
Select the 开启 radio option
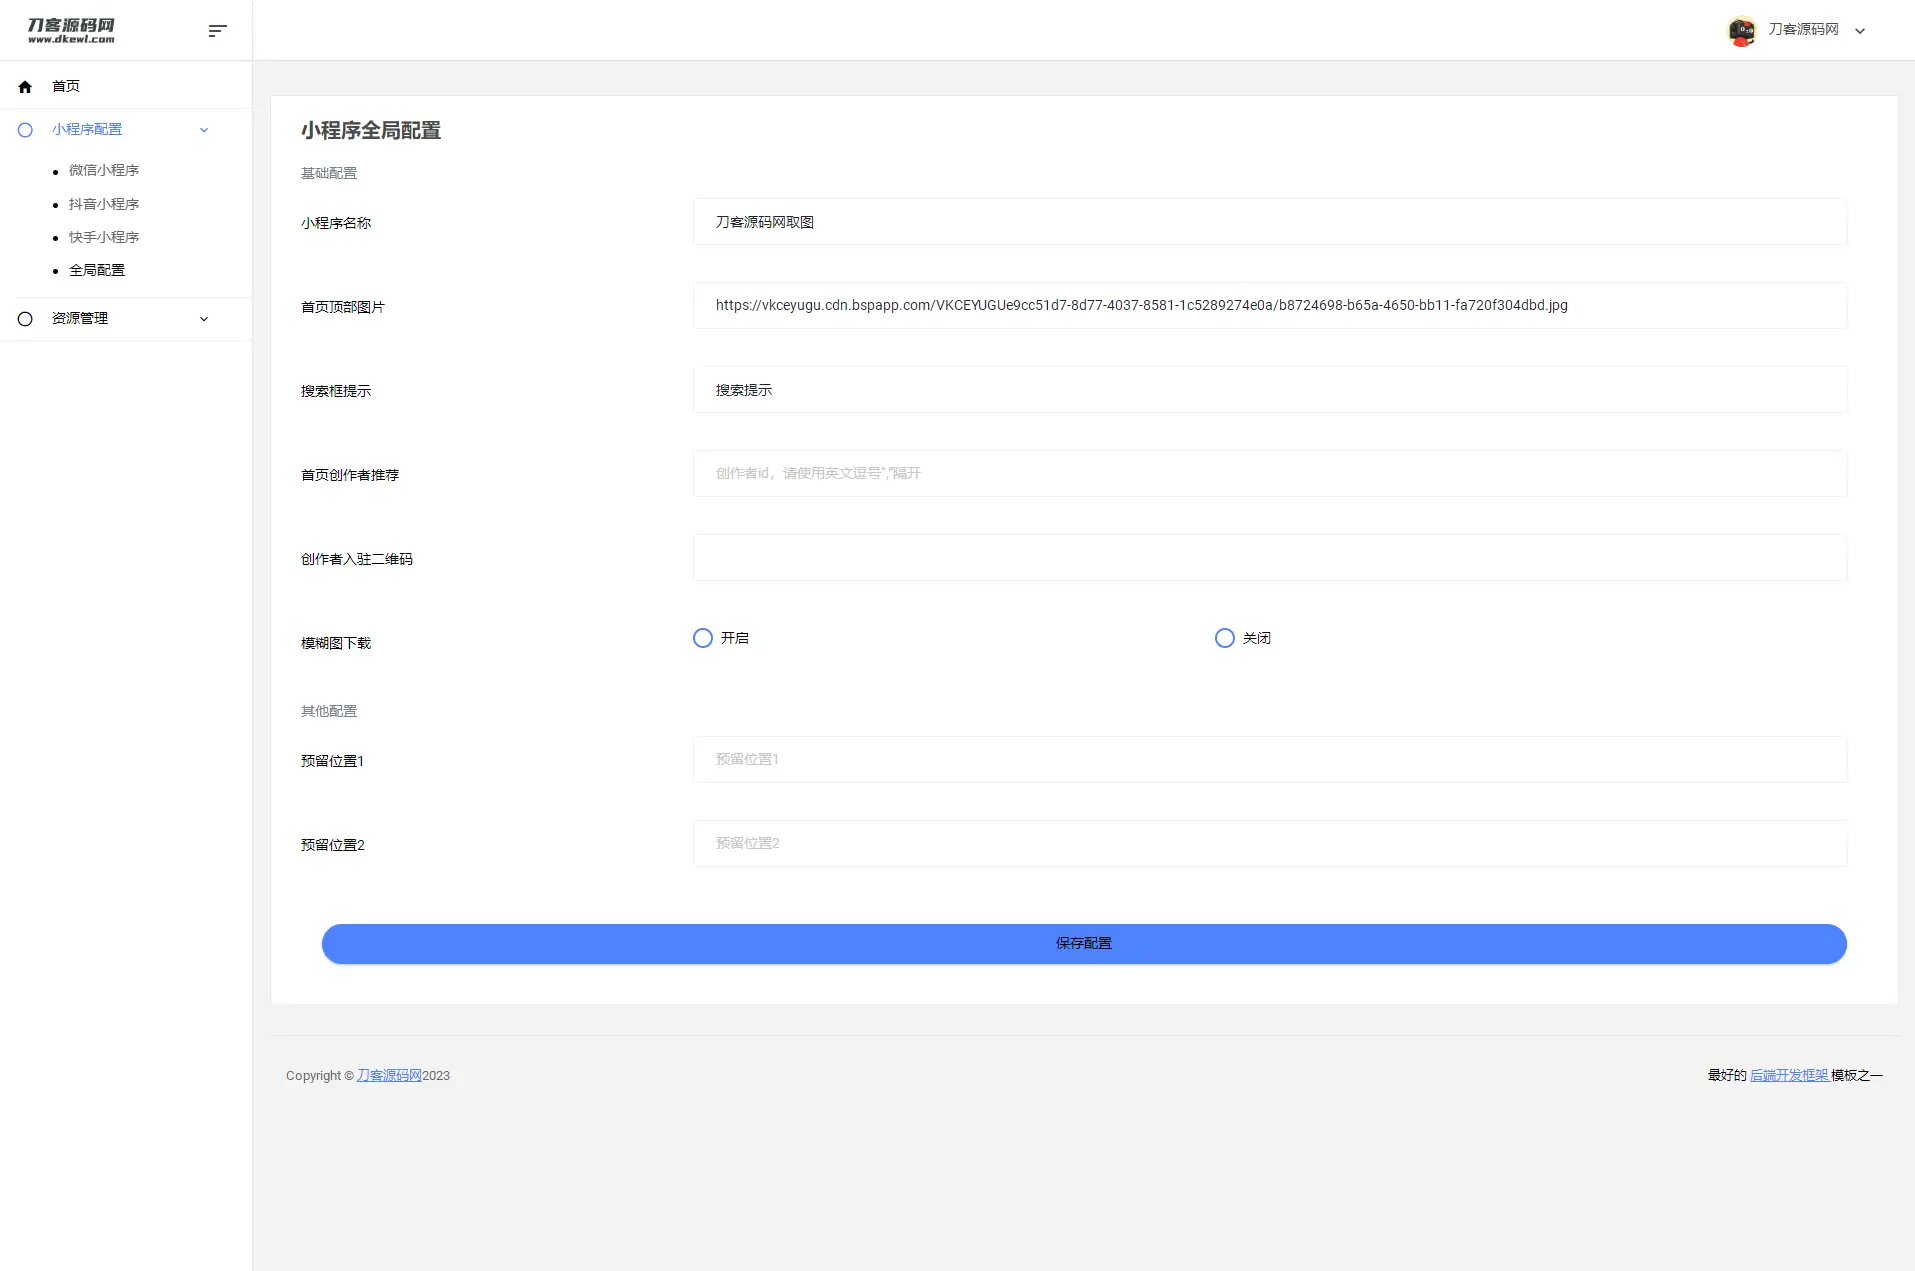703,638
